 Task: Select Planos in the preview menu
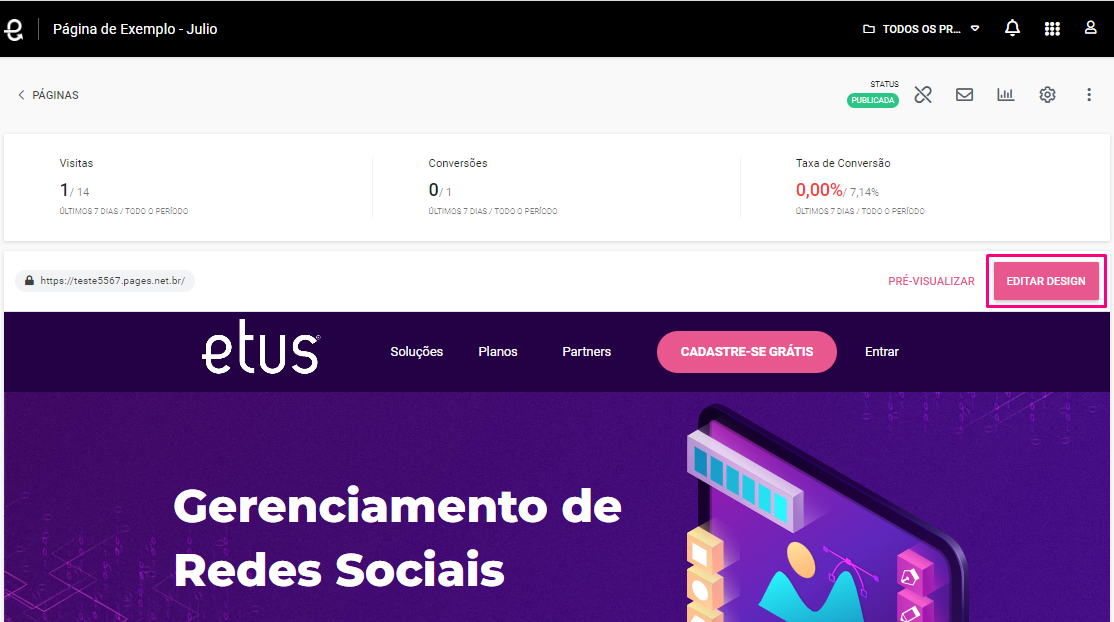pos(497,352)
